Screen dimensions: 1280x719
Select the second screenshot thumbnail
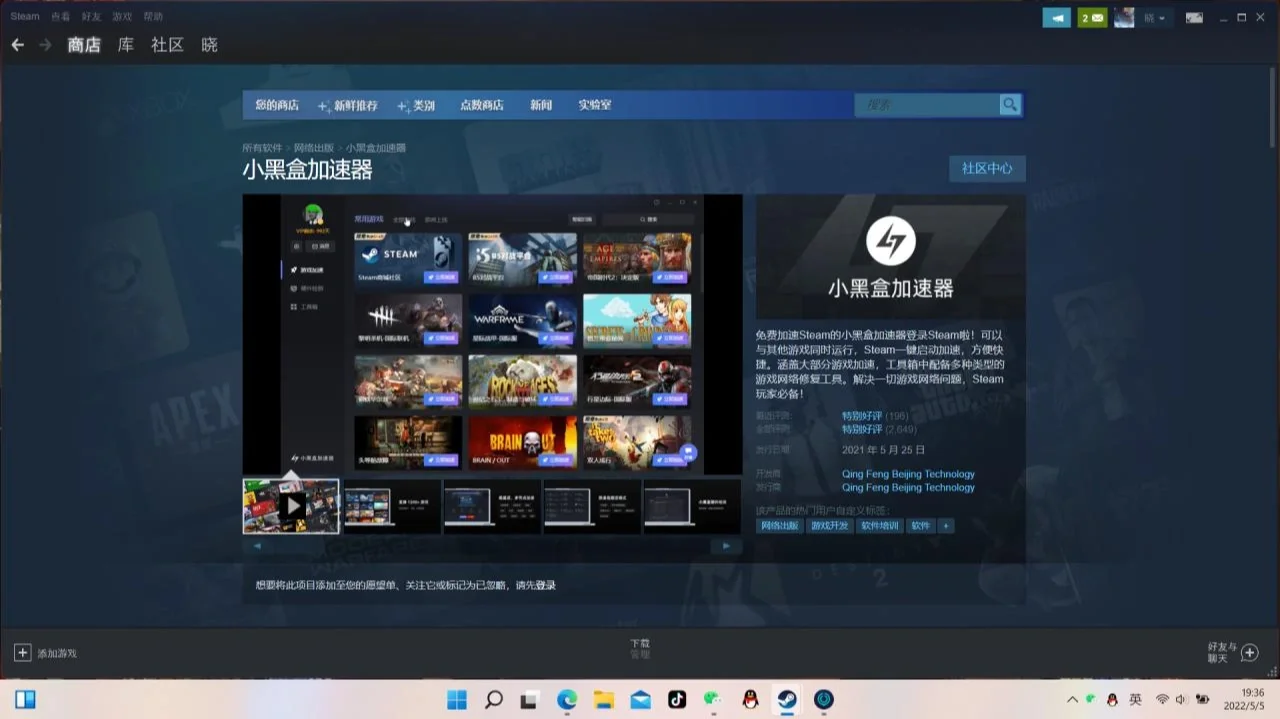[x=391, y=506]
